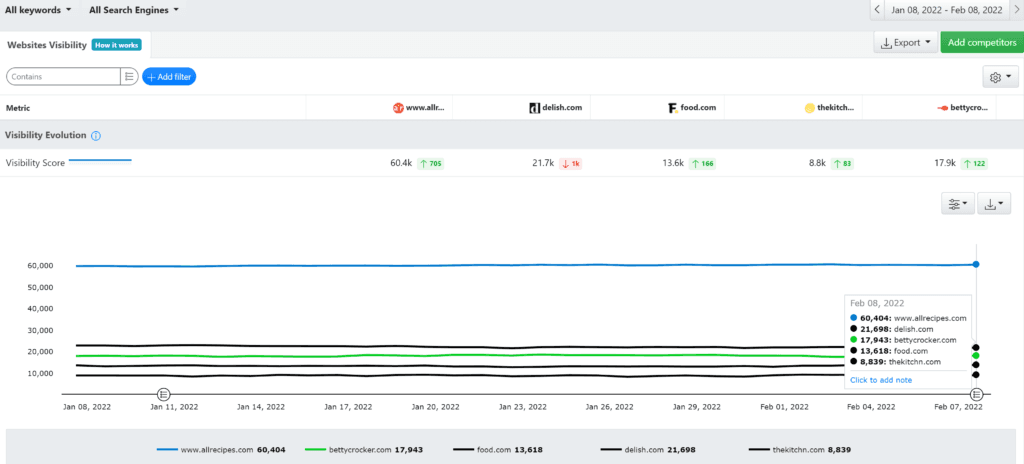Click the Click to add note link

click(x=881, y=380)
